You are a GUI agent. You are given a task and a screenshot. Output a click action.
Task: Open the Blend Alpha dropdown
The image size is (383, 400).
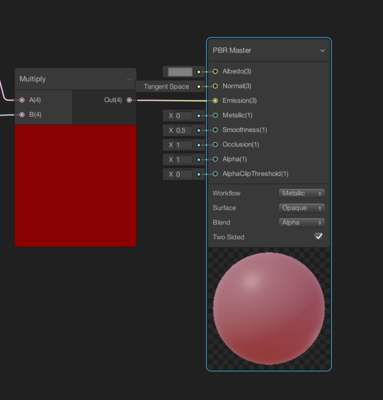(302, 223)
